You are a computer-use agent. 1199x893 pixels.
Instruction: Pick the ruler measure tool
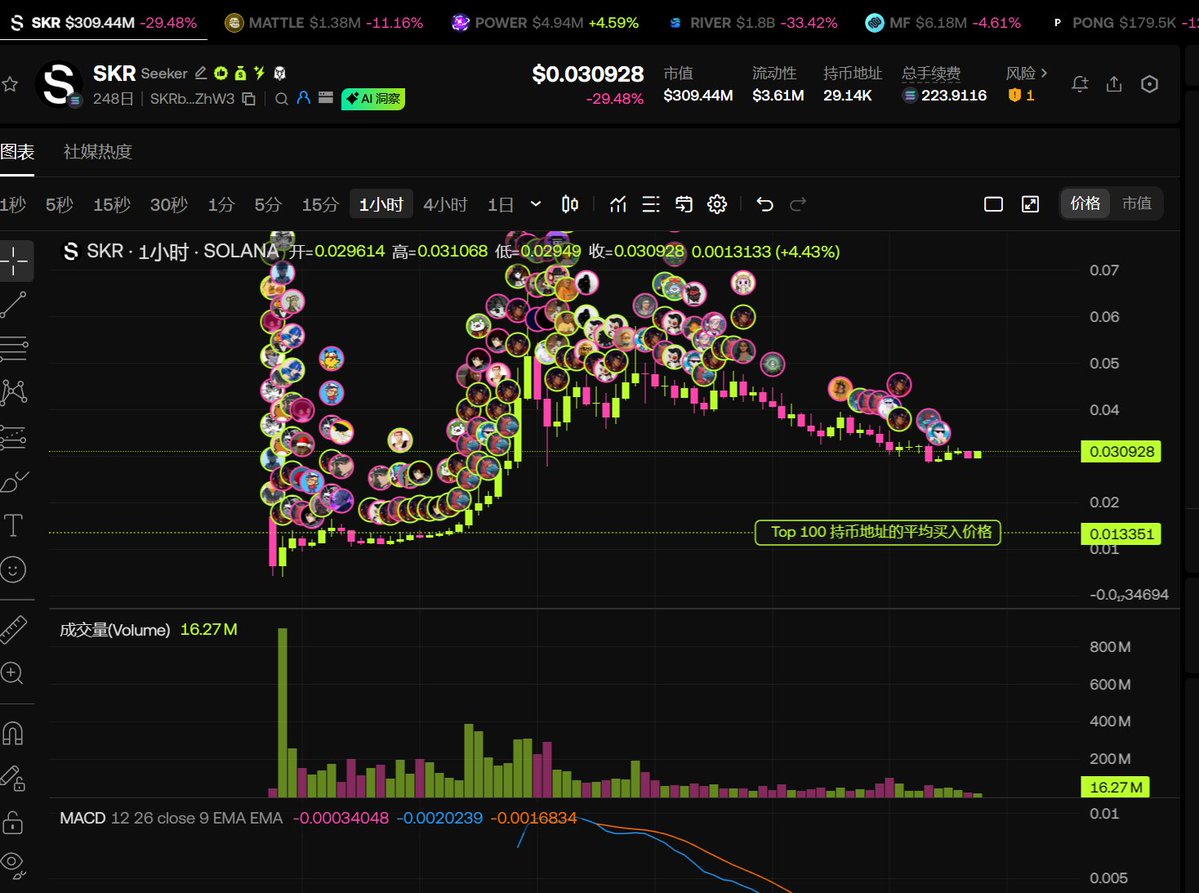coord(14,629)
